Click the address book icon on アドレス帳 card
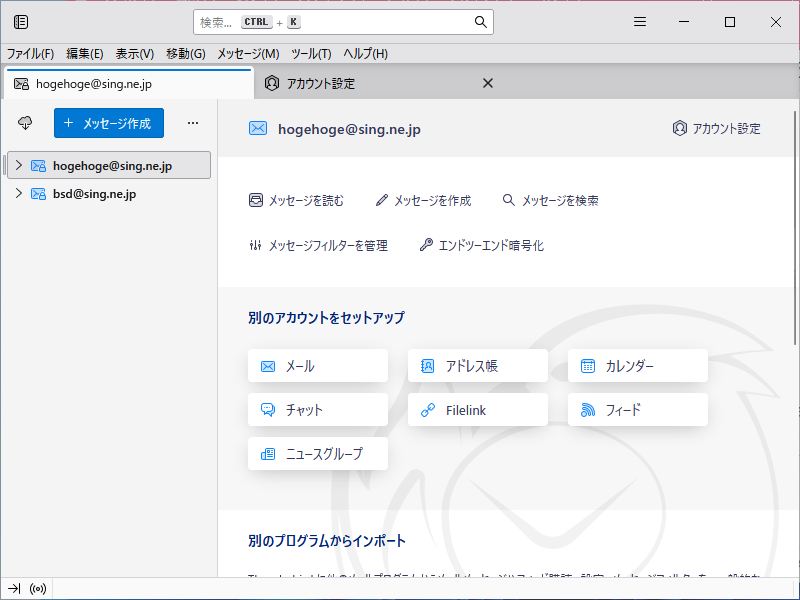This screenshot has height=600, width=800. (428, 366)
